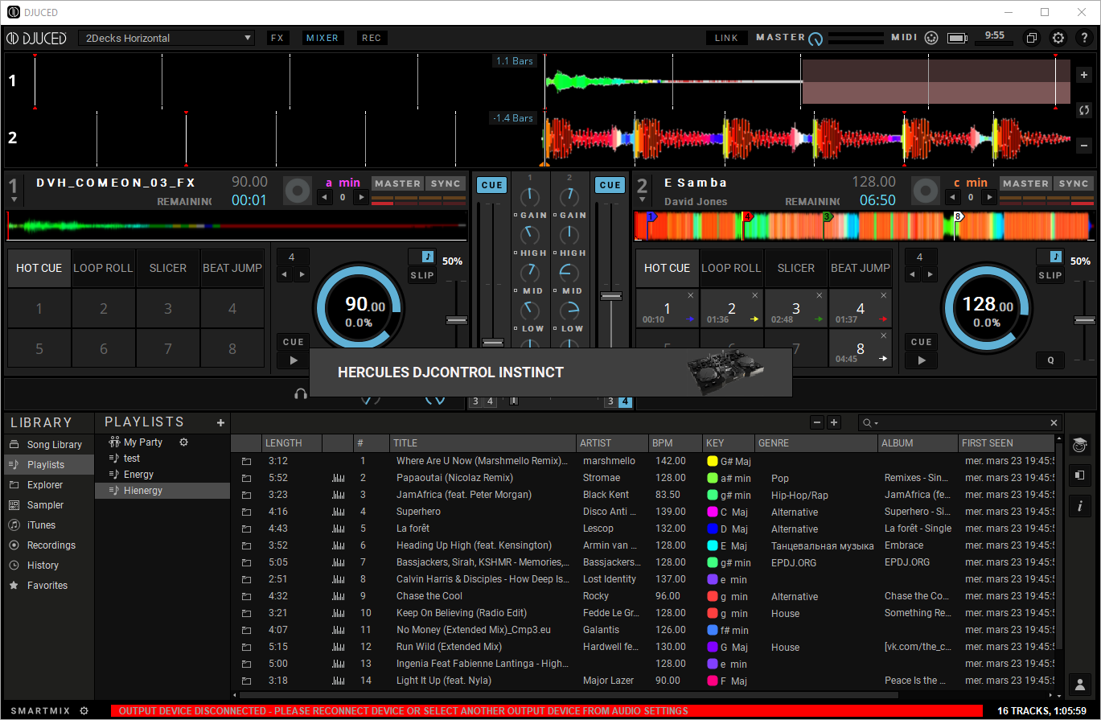Toggle SLIP mode on deck 1
1101x720 pixels.
(422, 275)
